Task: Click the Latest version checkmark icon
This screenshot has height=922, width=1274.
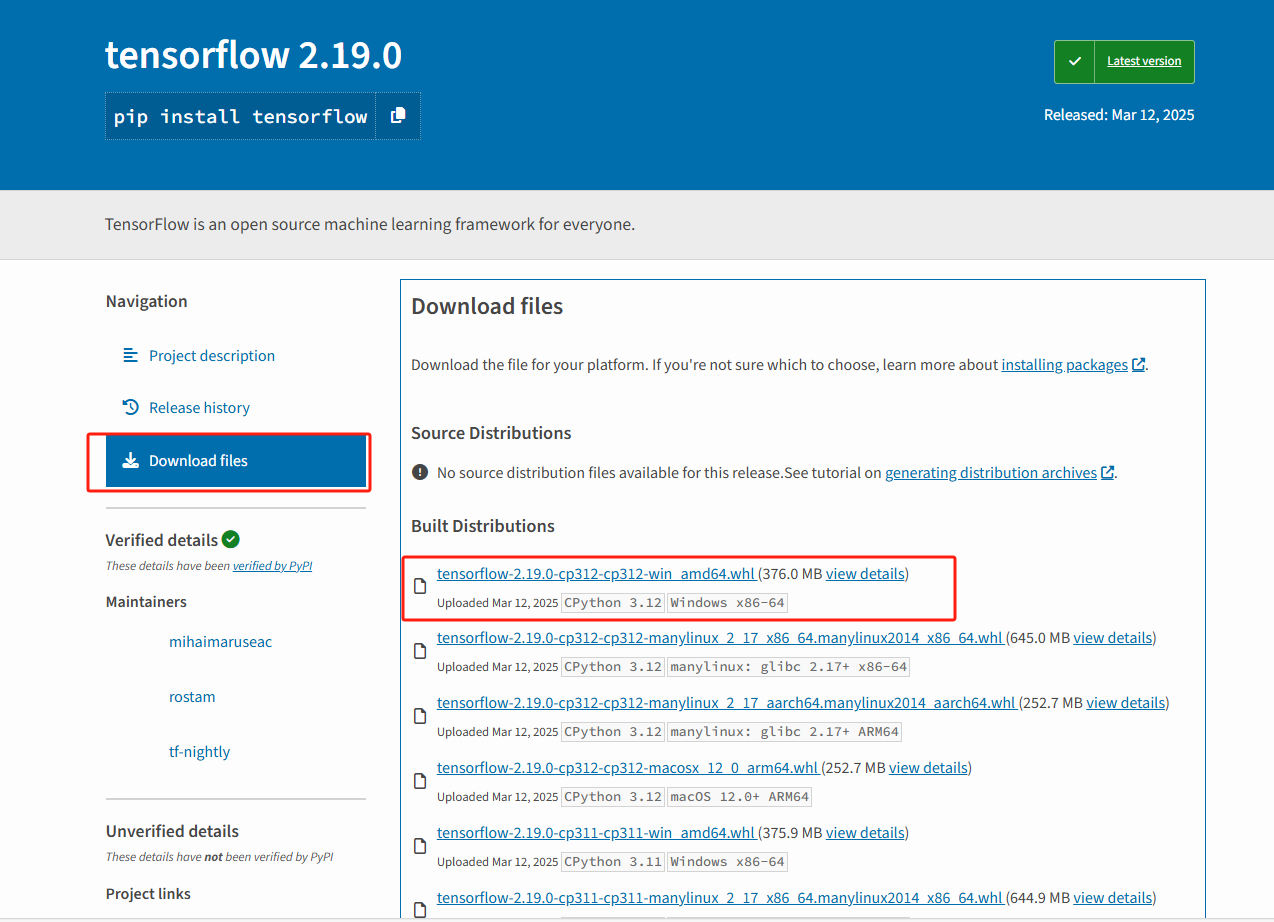Action: click(1074, 61)
